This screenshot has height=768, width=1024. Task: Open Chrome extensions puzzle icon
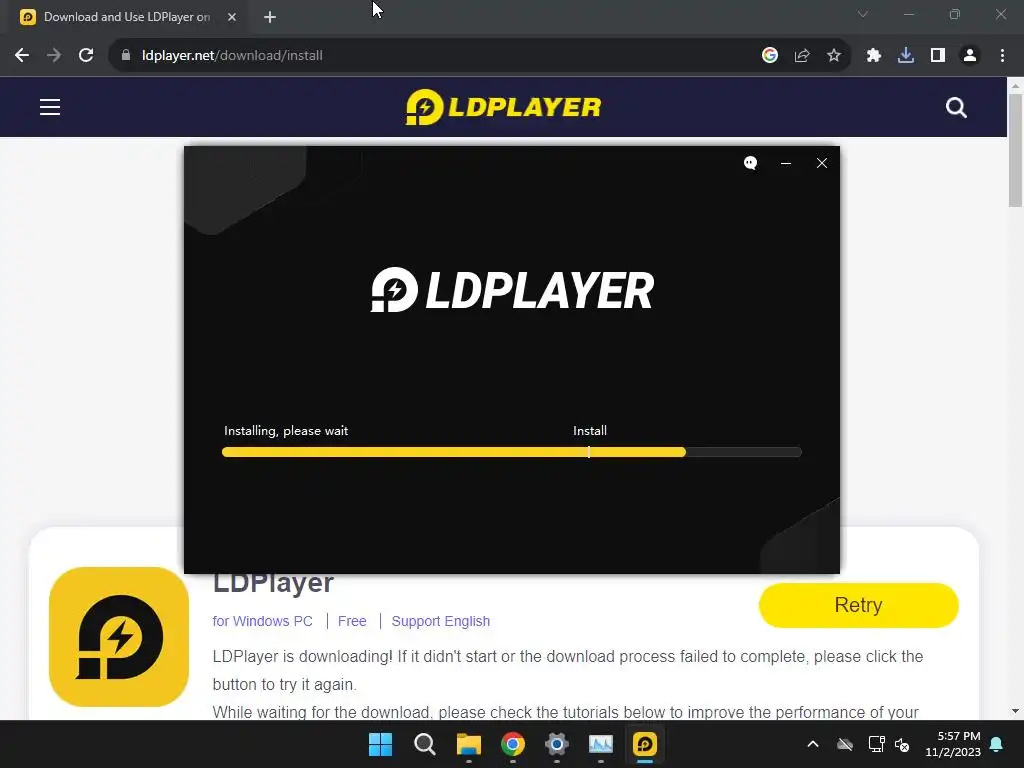(874, 56)
